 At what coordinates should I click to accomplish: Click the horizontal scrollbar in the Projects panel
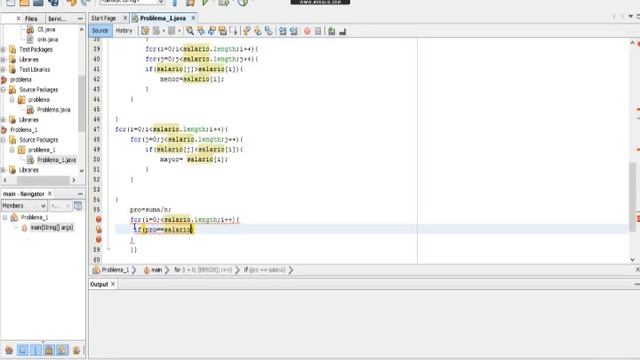(x=43, y=180)
